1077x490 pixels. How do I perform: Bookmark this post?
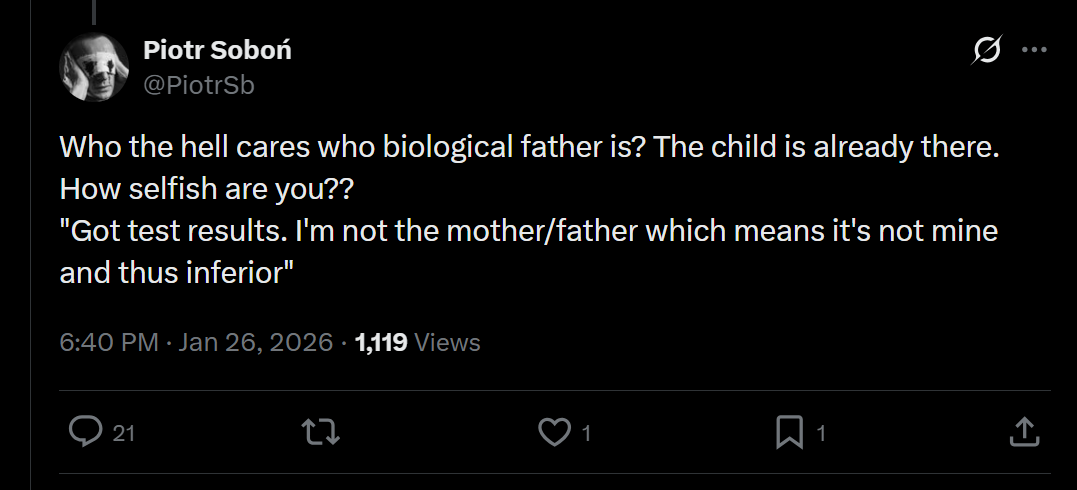(789, 432)
